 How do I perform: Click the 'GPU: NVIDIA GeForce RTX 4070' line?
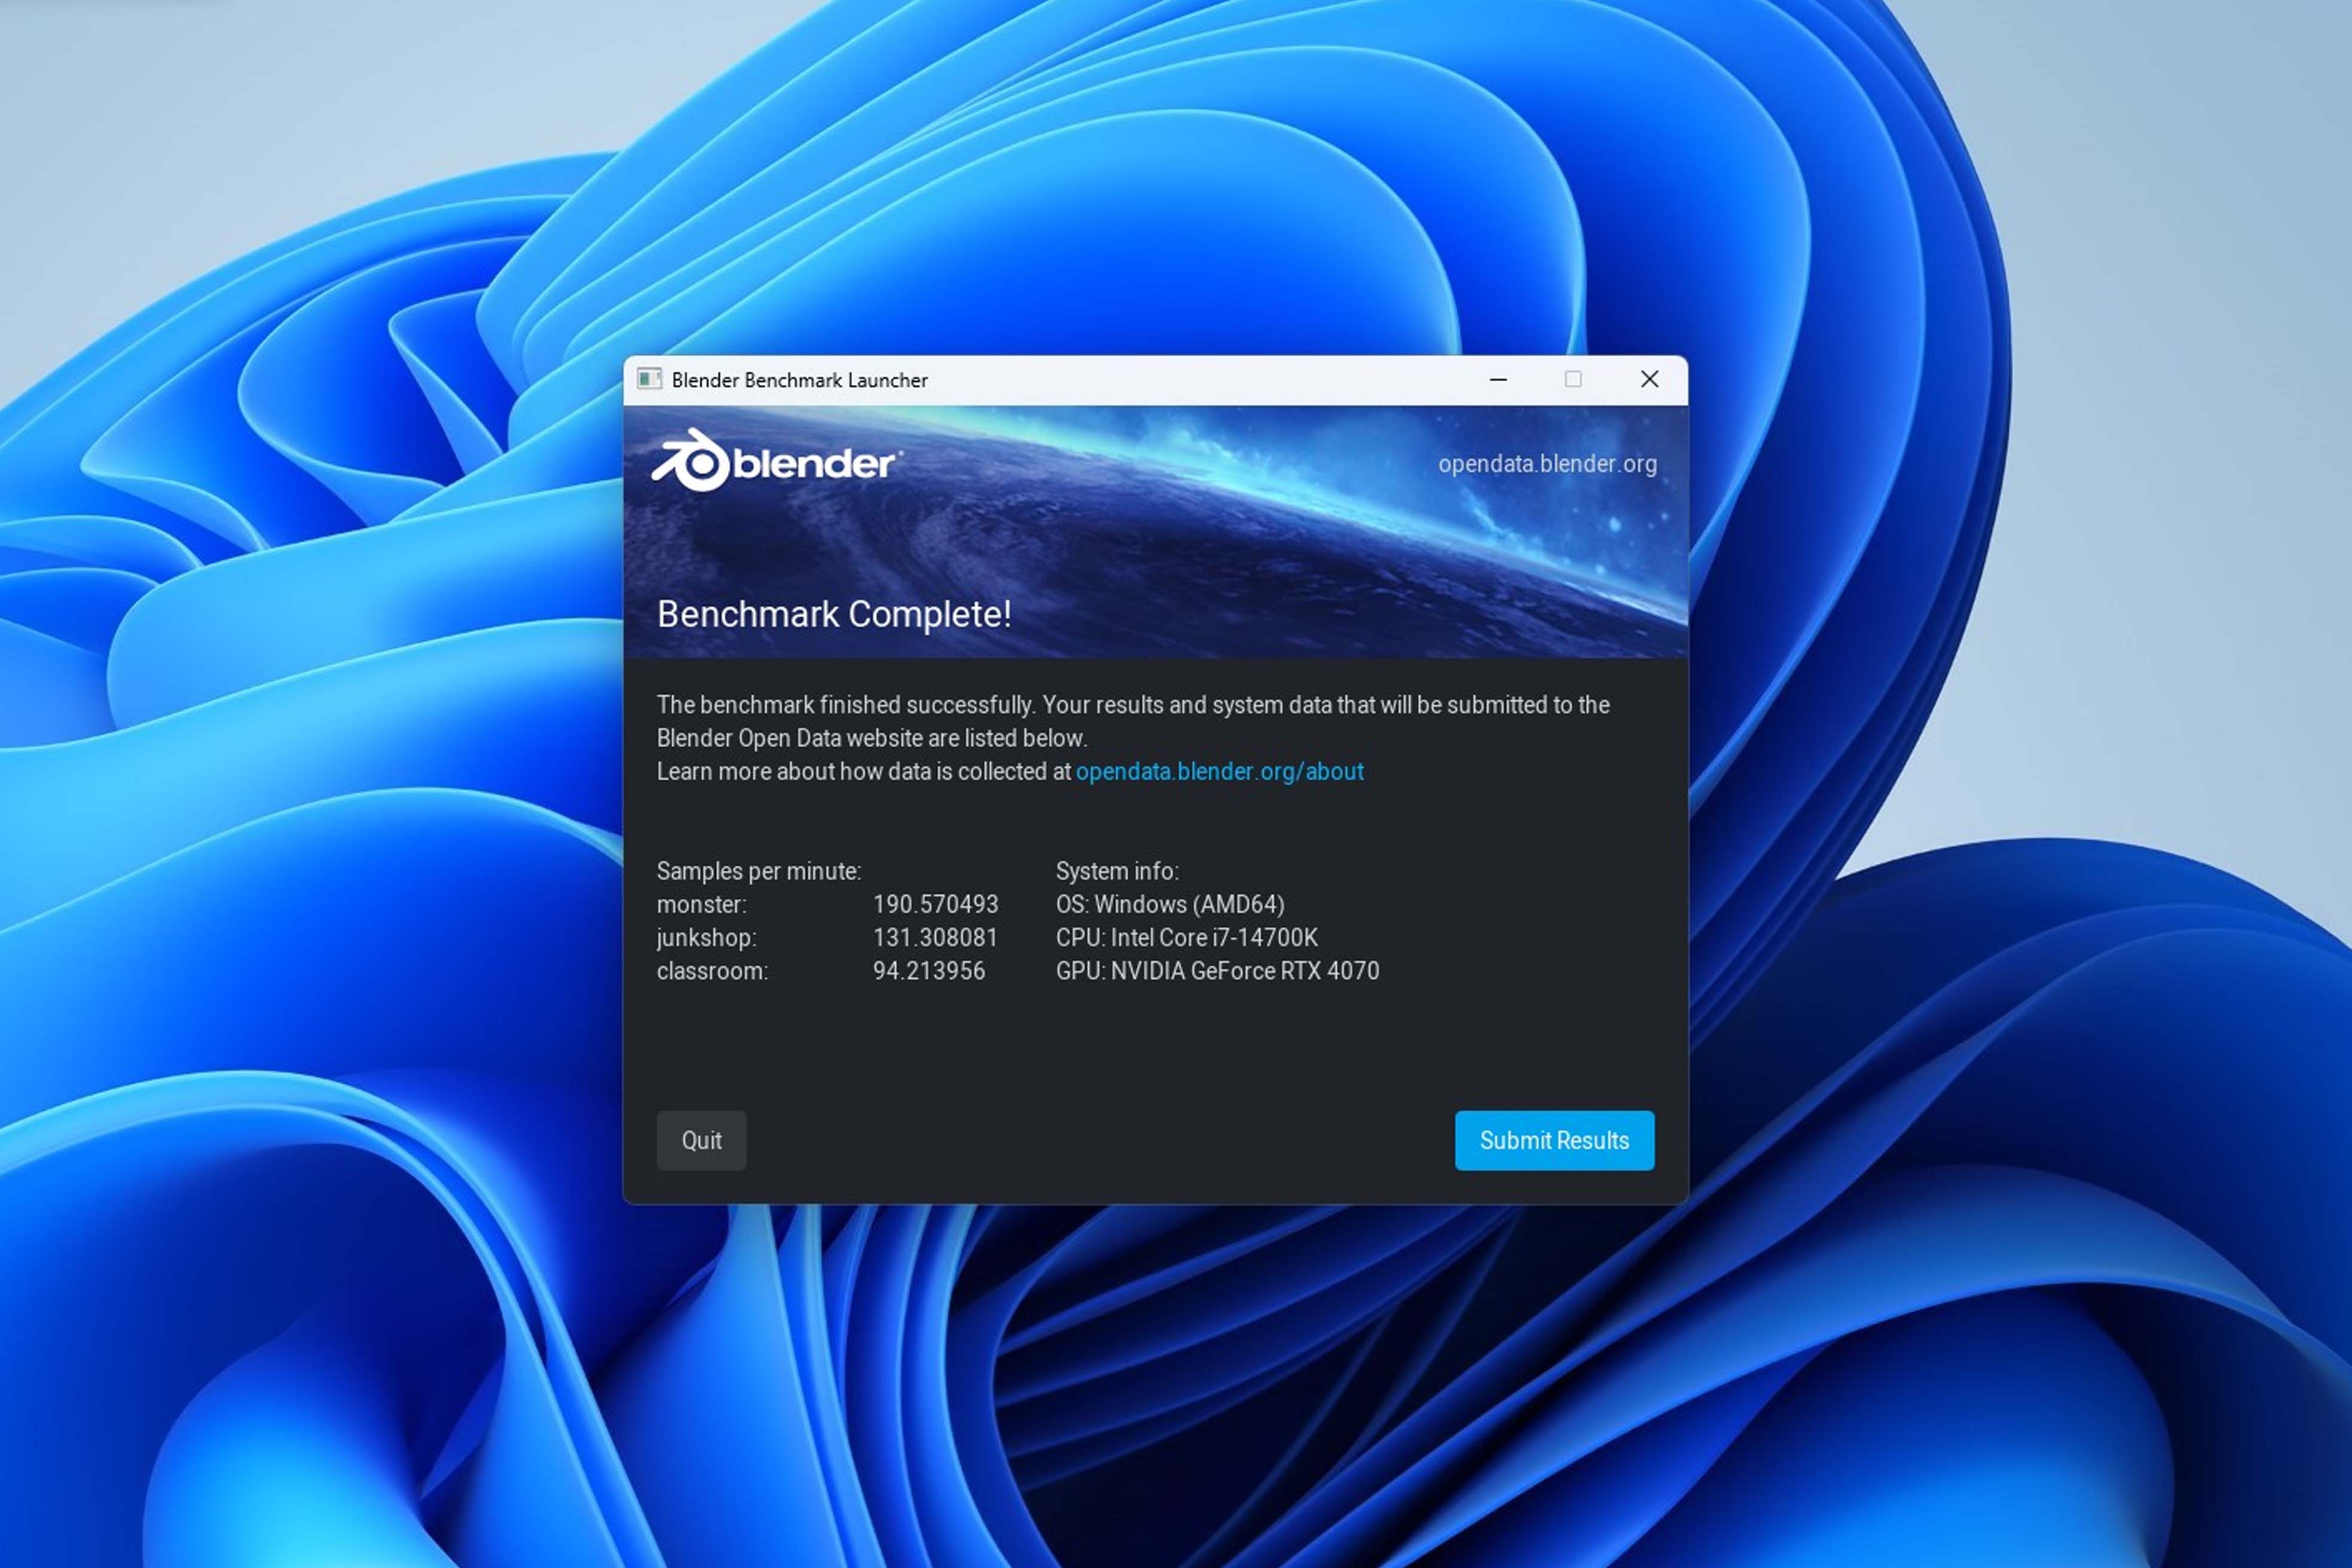(1217, 971)
